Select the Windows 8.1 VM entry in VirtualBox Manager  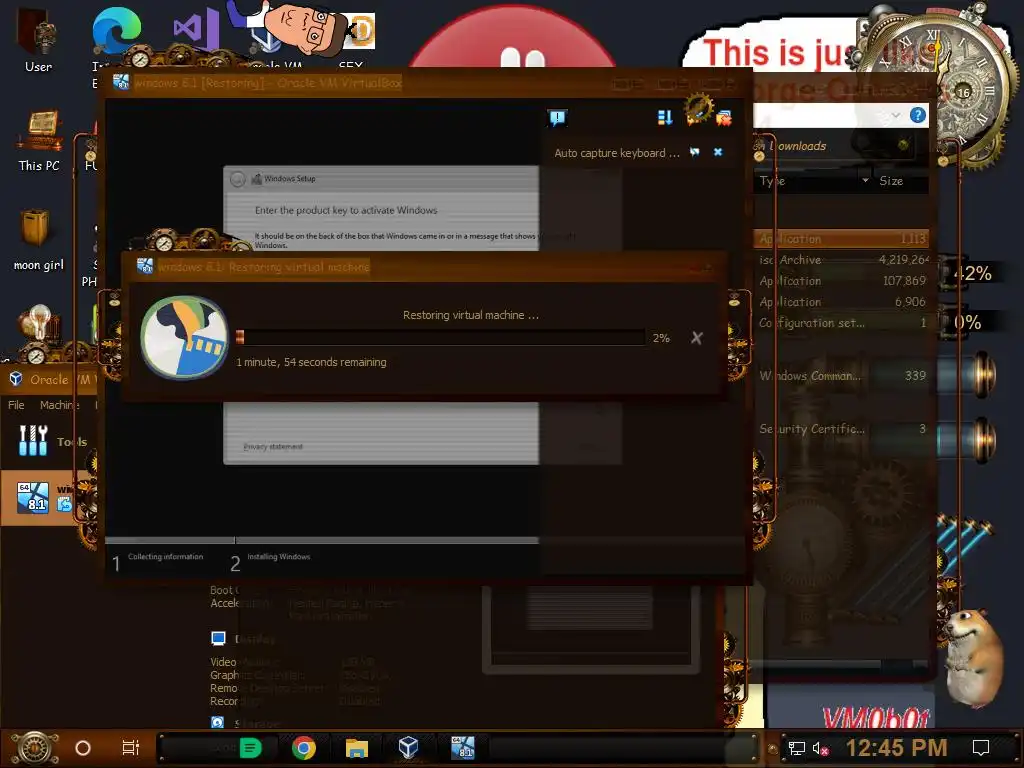(46, 498)
